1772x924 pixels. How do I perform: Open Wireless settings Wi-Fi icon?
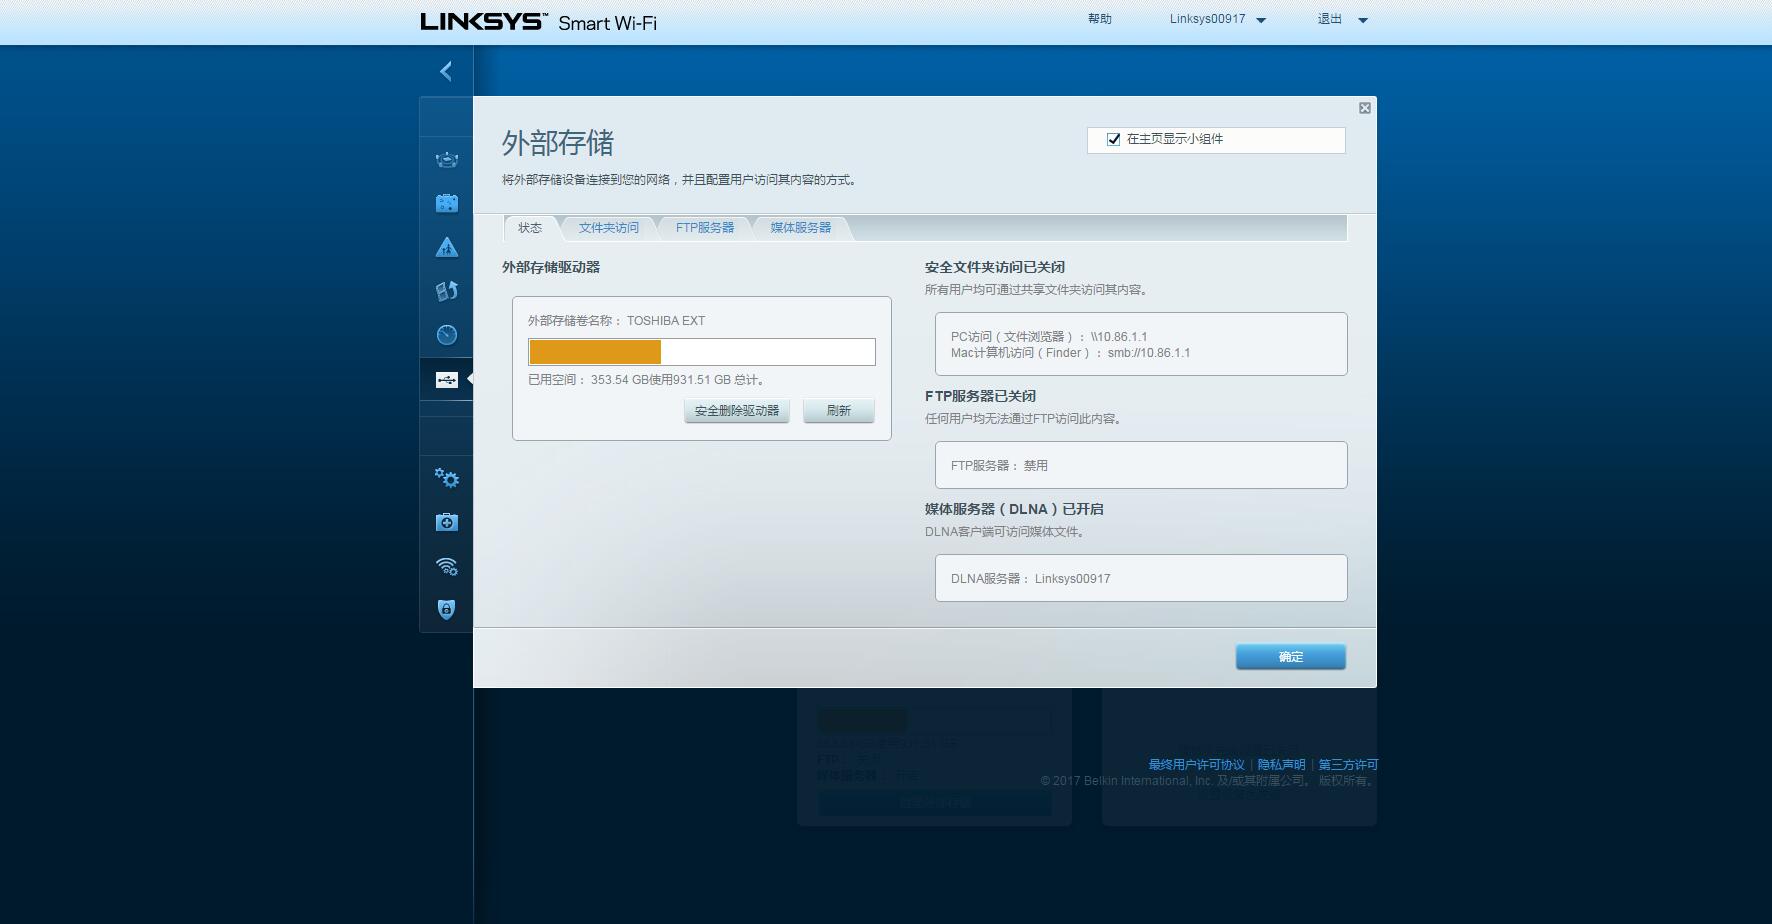(446, 566)
